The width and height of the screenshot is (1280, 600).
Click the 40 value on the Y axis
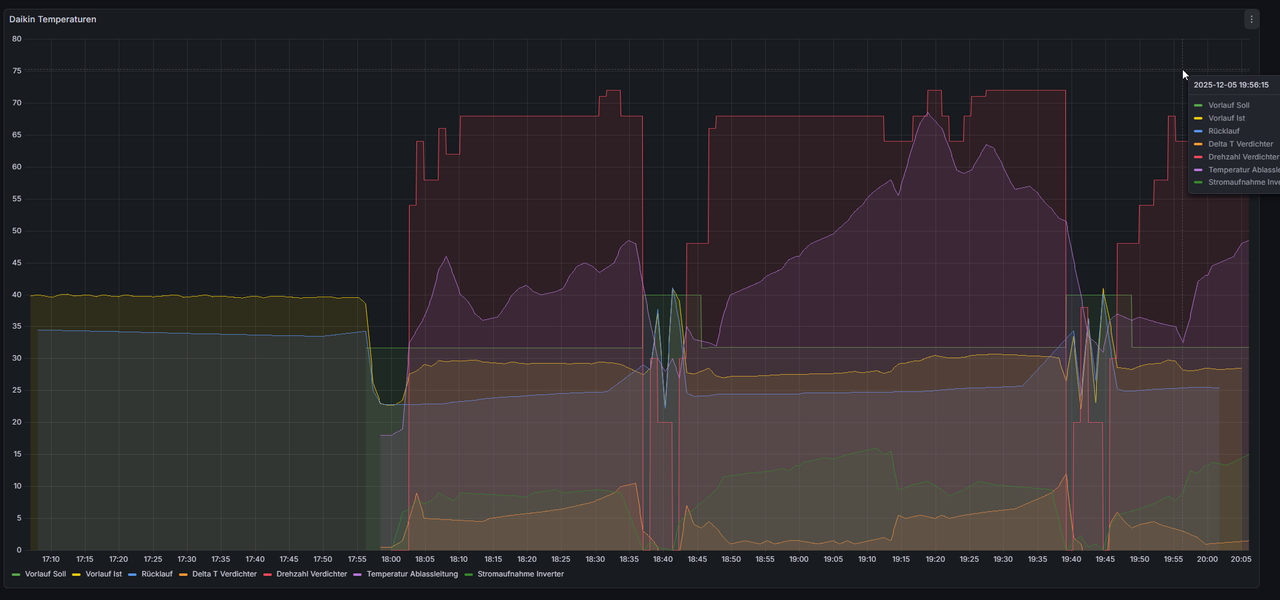pyautogui.click(x=16, y=295)
